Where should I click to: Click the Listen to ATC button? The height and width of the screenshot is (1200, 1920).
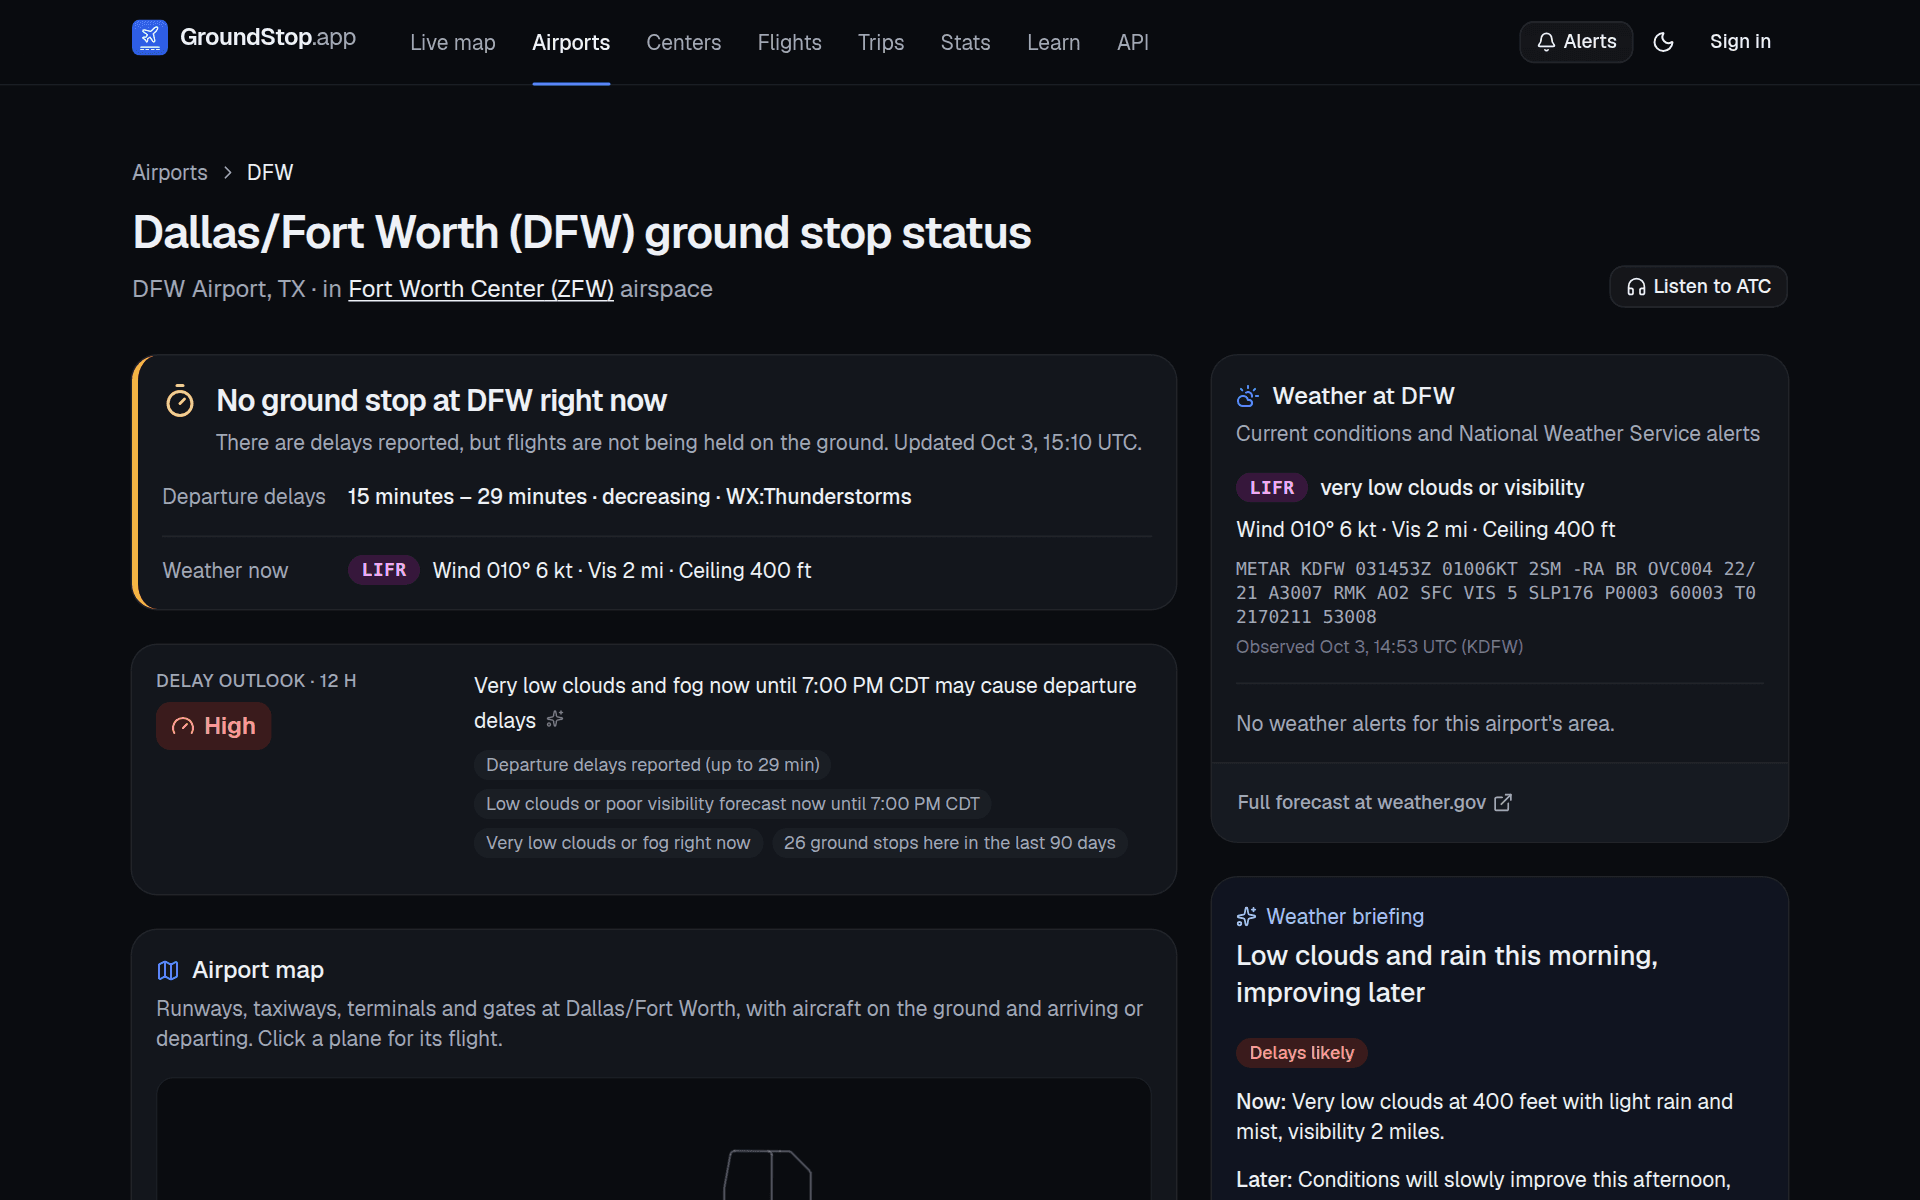click(x=1698, y=287)
